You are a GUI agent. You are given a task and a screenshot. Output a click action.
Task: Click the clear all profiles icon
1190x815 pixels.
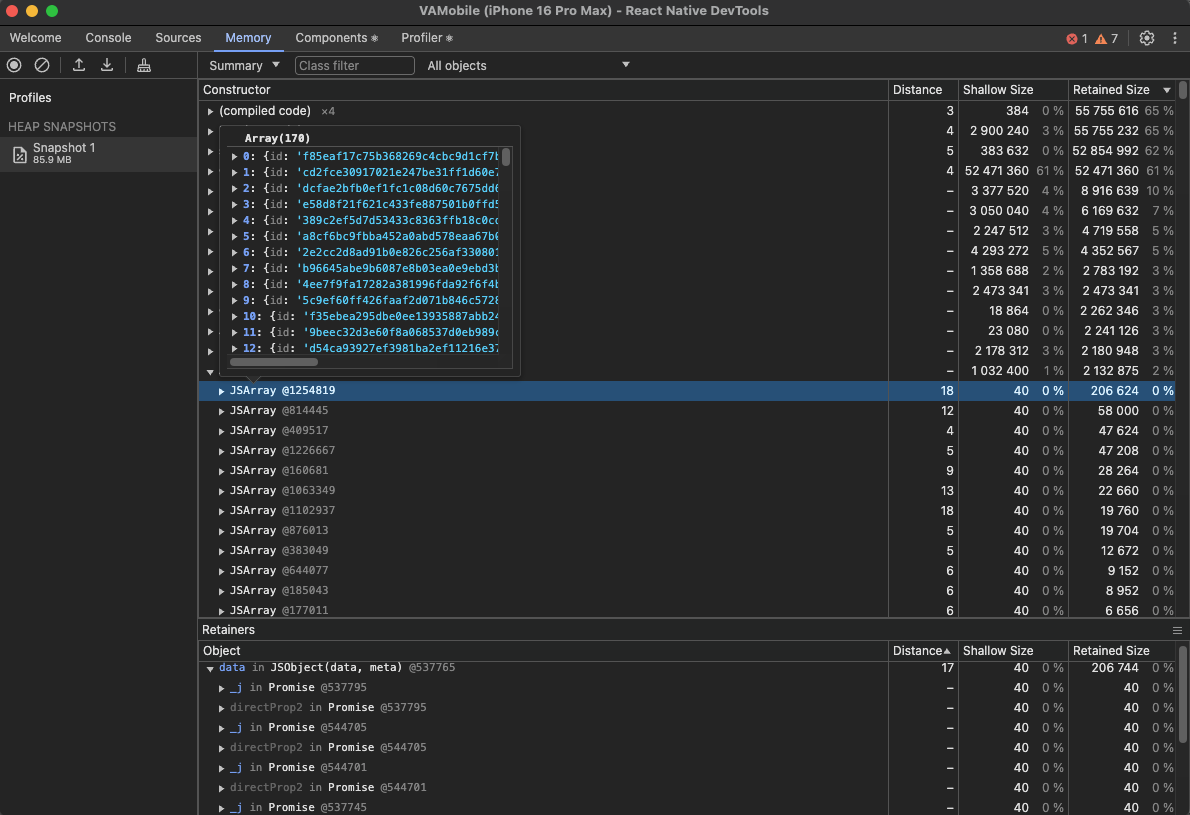pyautogui.click(x=42, y=65)
